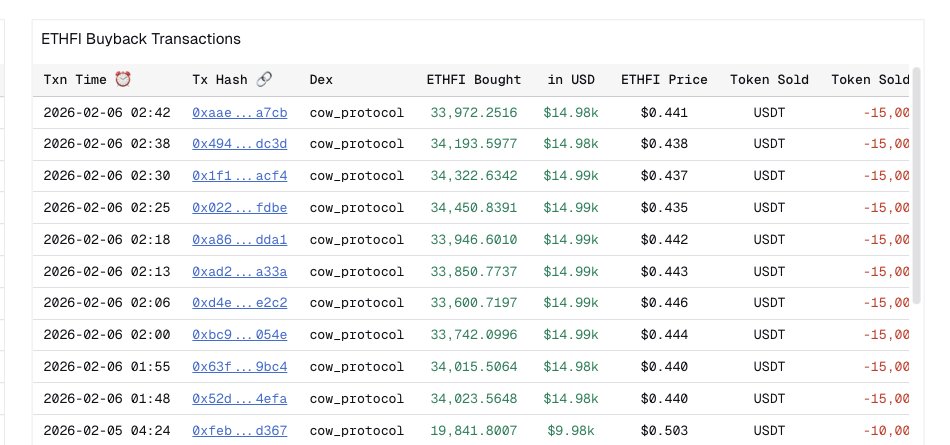Sort by the ETHFI Bought column header

(x=474, y=79)
